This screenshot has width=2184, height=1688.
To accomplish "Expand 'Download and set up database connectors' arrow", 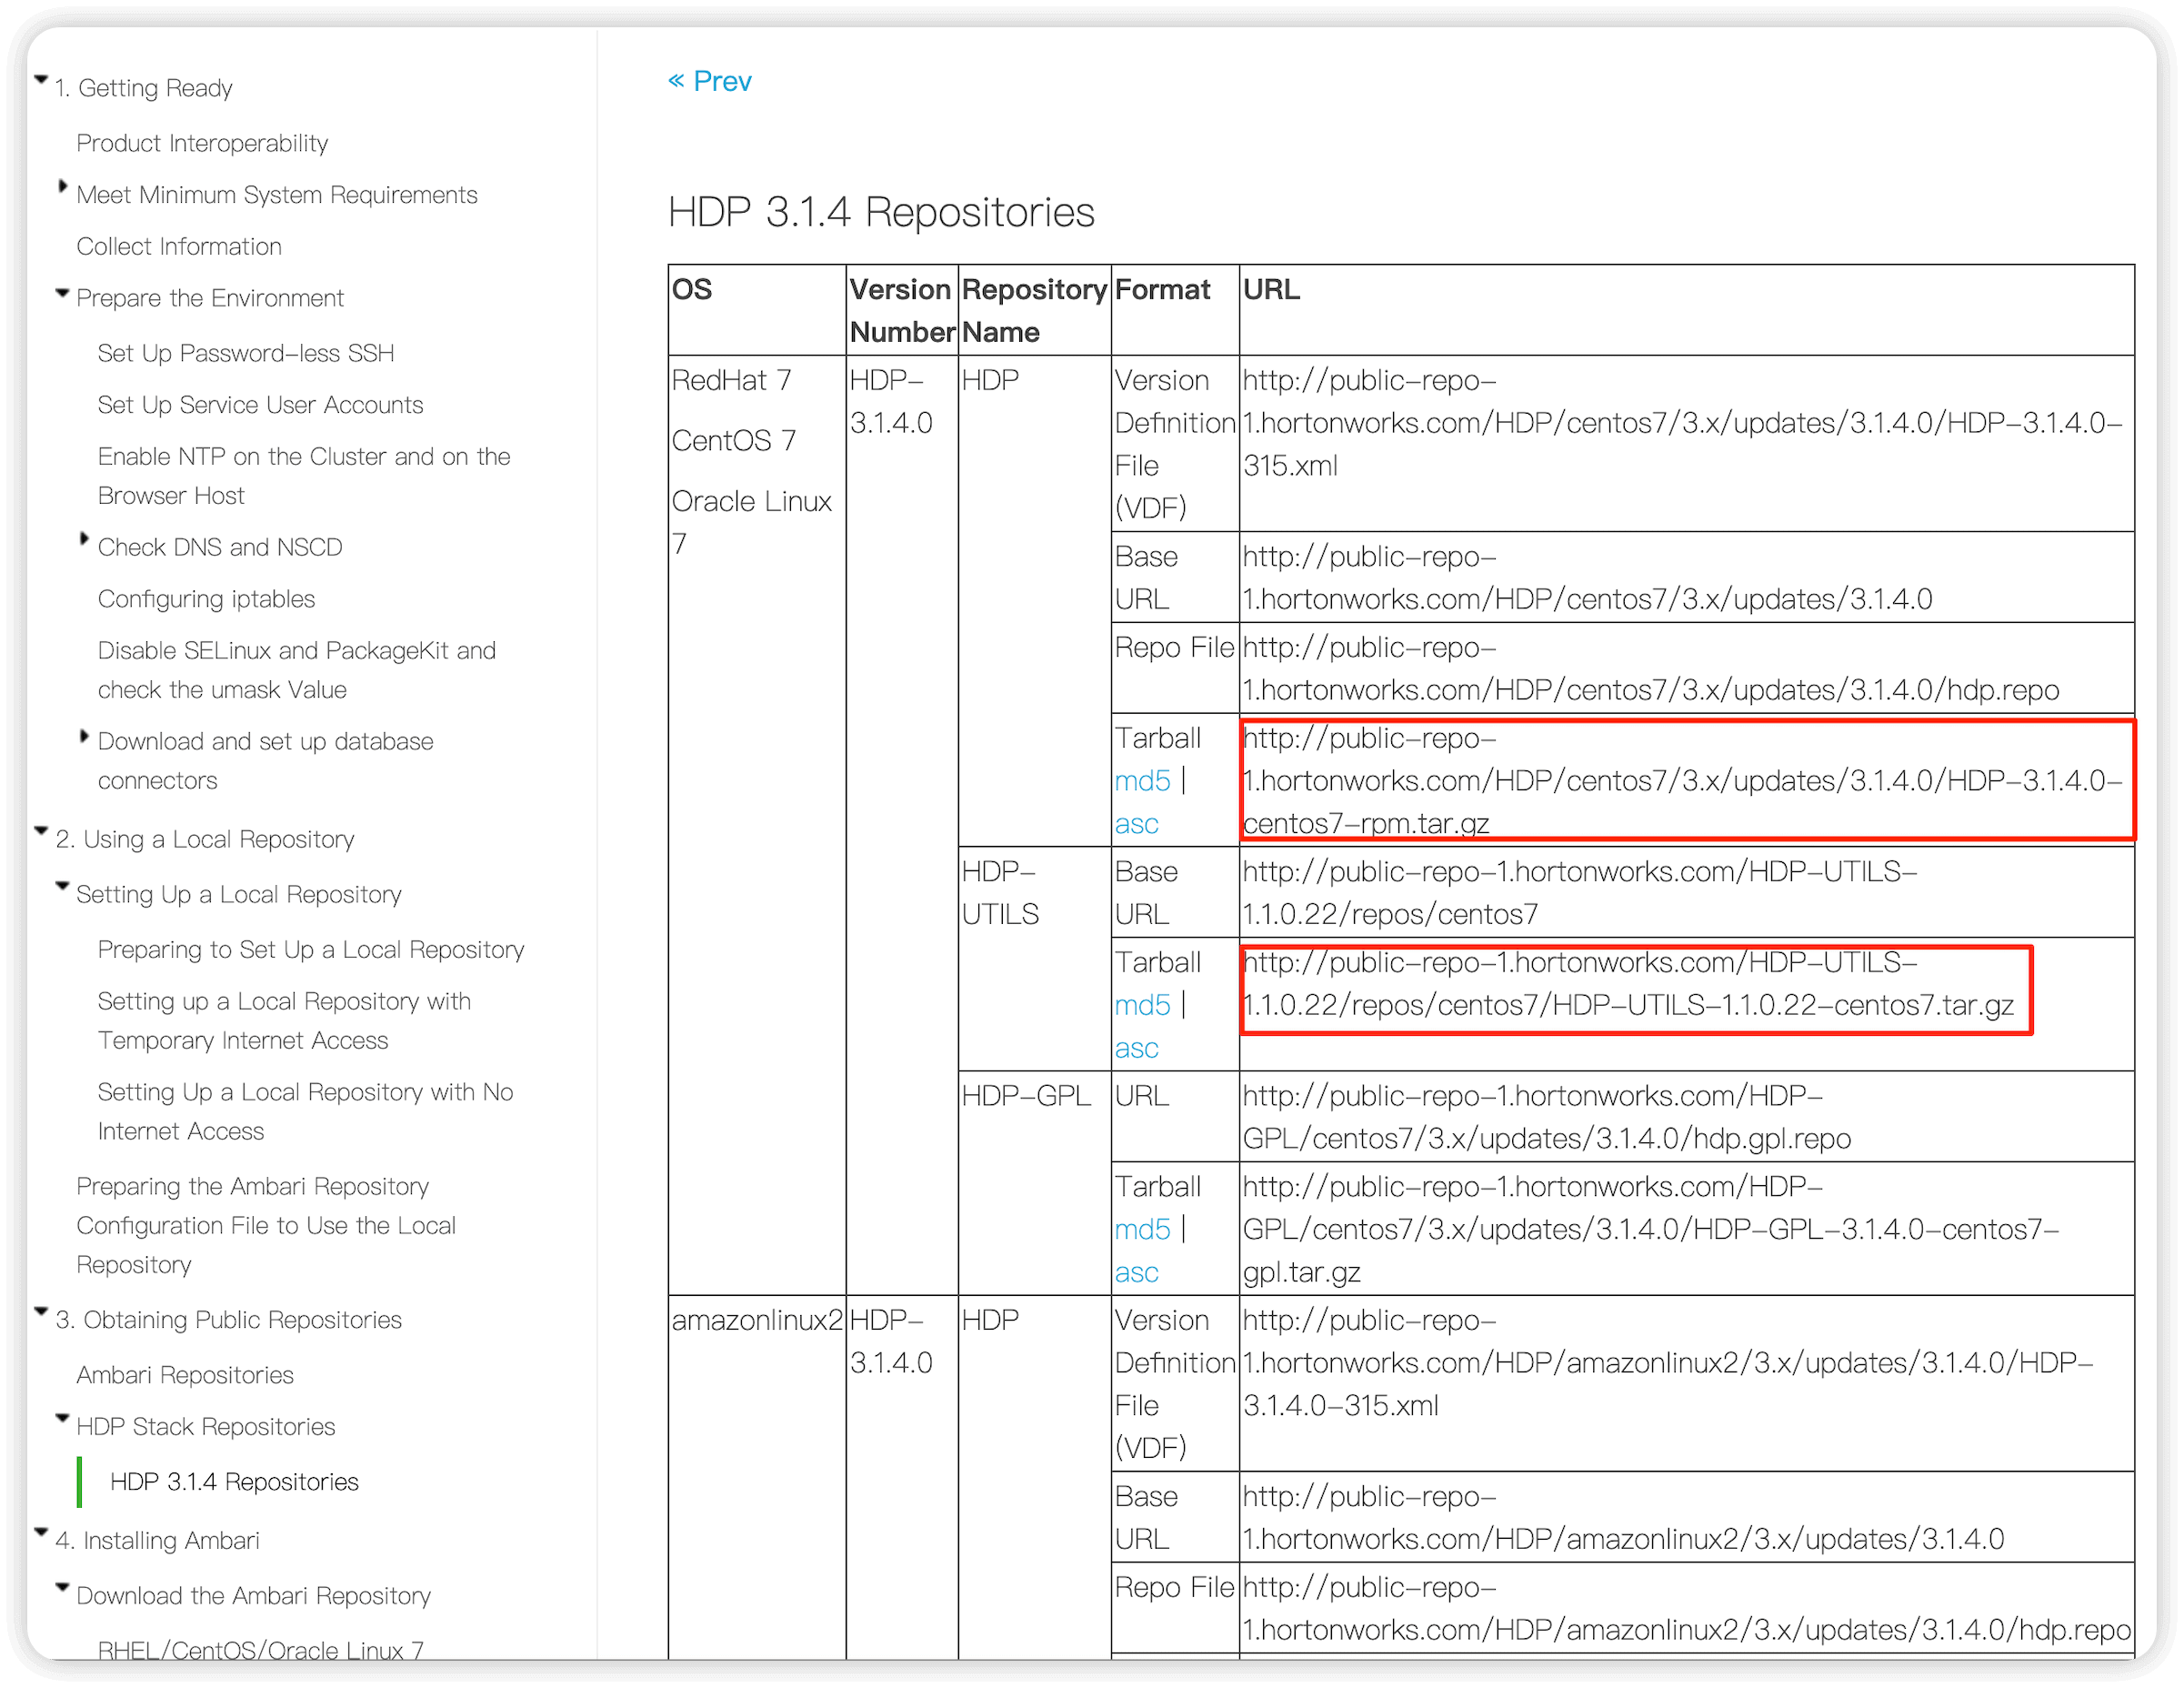I will [x=84, y=737].
